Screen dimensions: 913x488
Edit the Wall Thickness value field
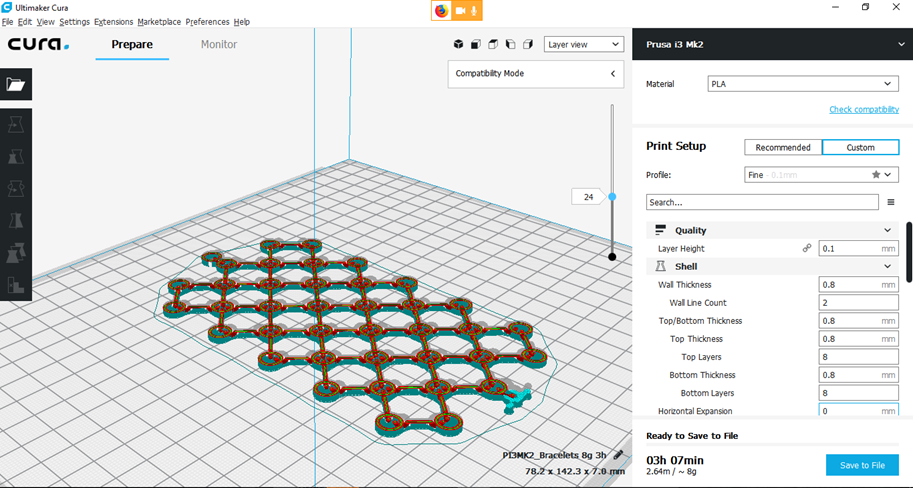click(x=858, y=285)
